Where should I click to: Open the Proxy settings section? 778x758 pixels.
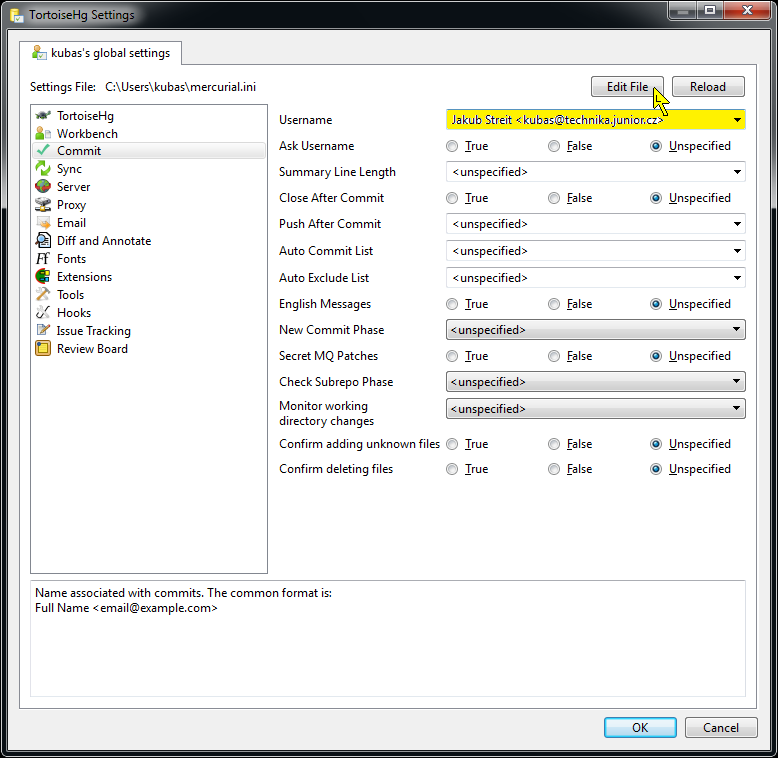[x=149, y=204]
